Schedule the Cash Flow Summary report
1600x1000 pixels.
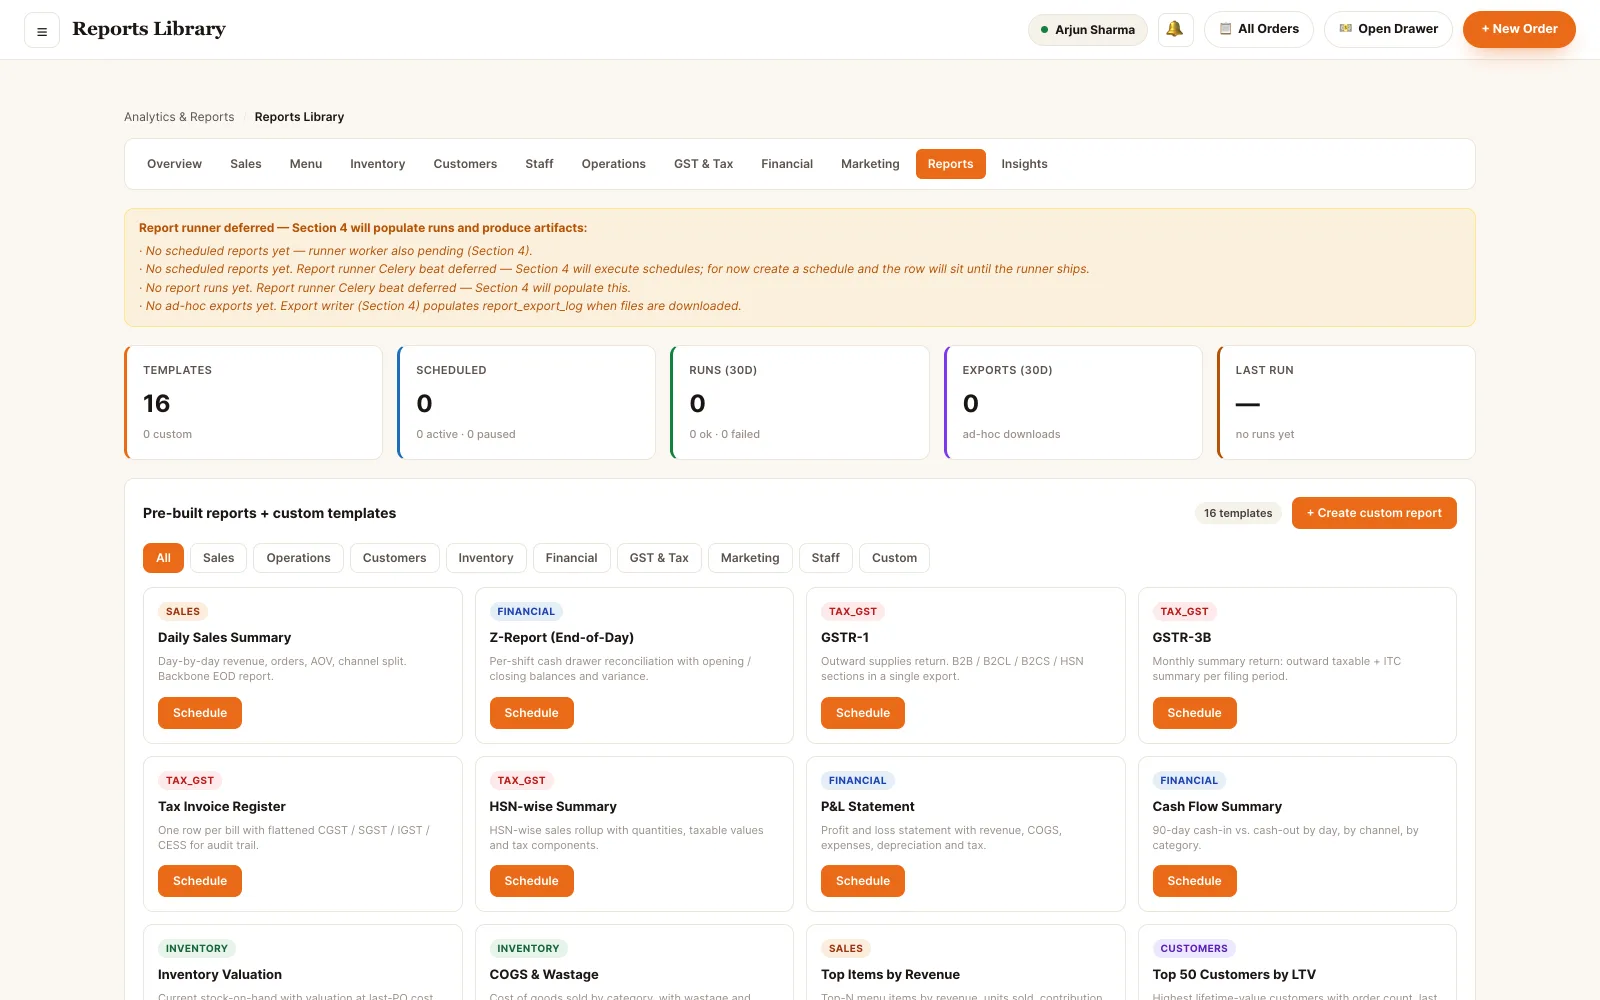click(x=1194, y=881)
